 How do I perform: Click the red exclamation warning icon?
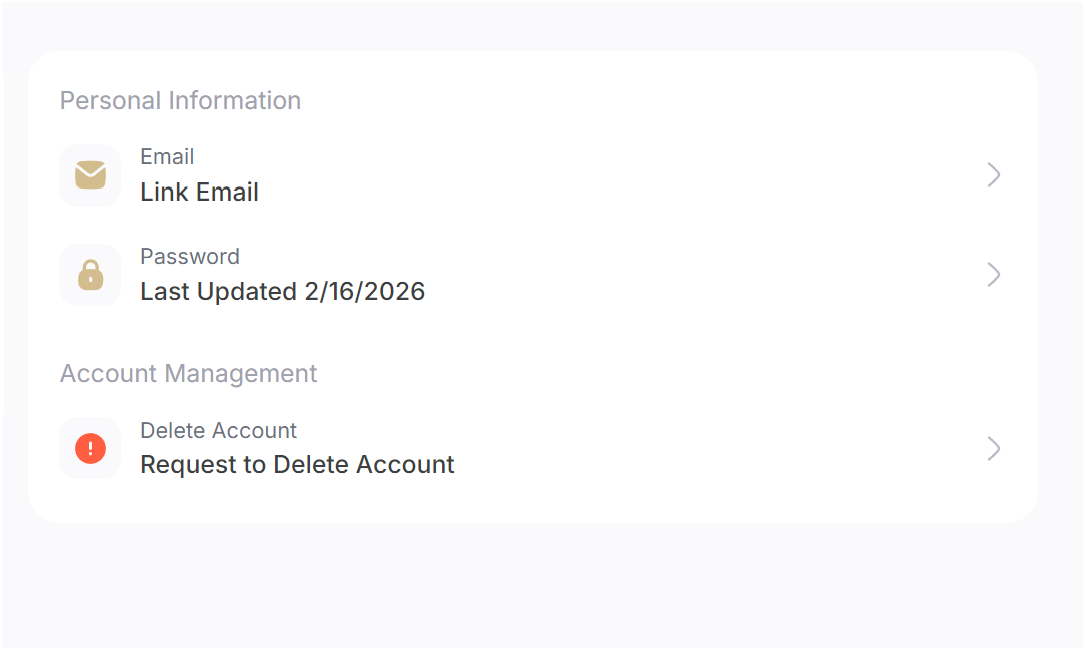coord(91,449)
